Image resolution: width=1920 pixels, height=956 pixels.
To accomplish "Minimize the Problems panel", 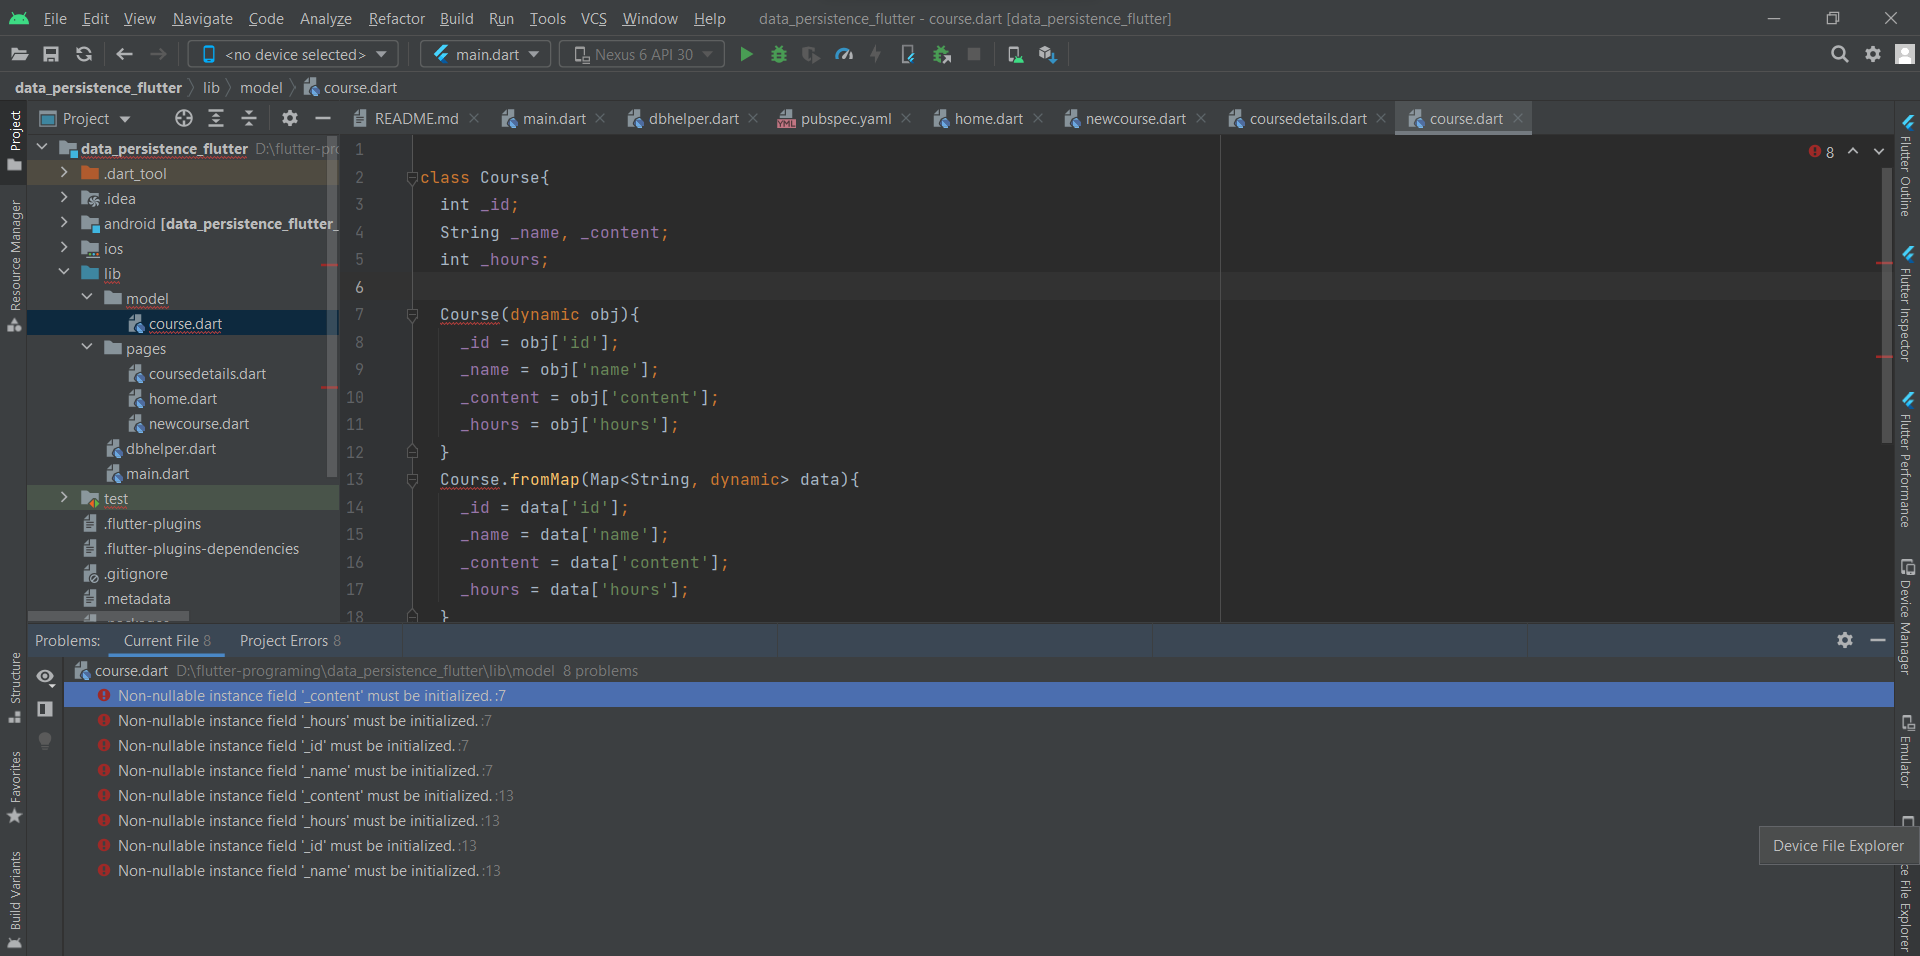I will pyautogui.click(x=1878, y=640).
